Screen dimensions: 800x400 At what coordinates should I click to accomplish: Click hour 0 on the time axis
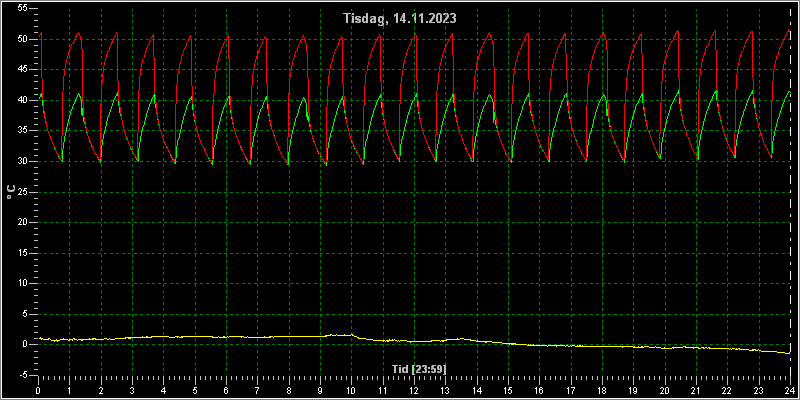point(38,391)
